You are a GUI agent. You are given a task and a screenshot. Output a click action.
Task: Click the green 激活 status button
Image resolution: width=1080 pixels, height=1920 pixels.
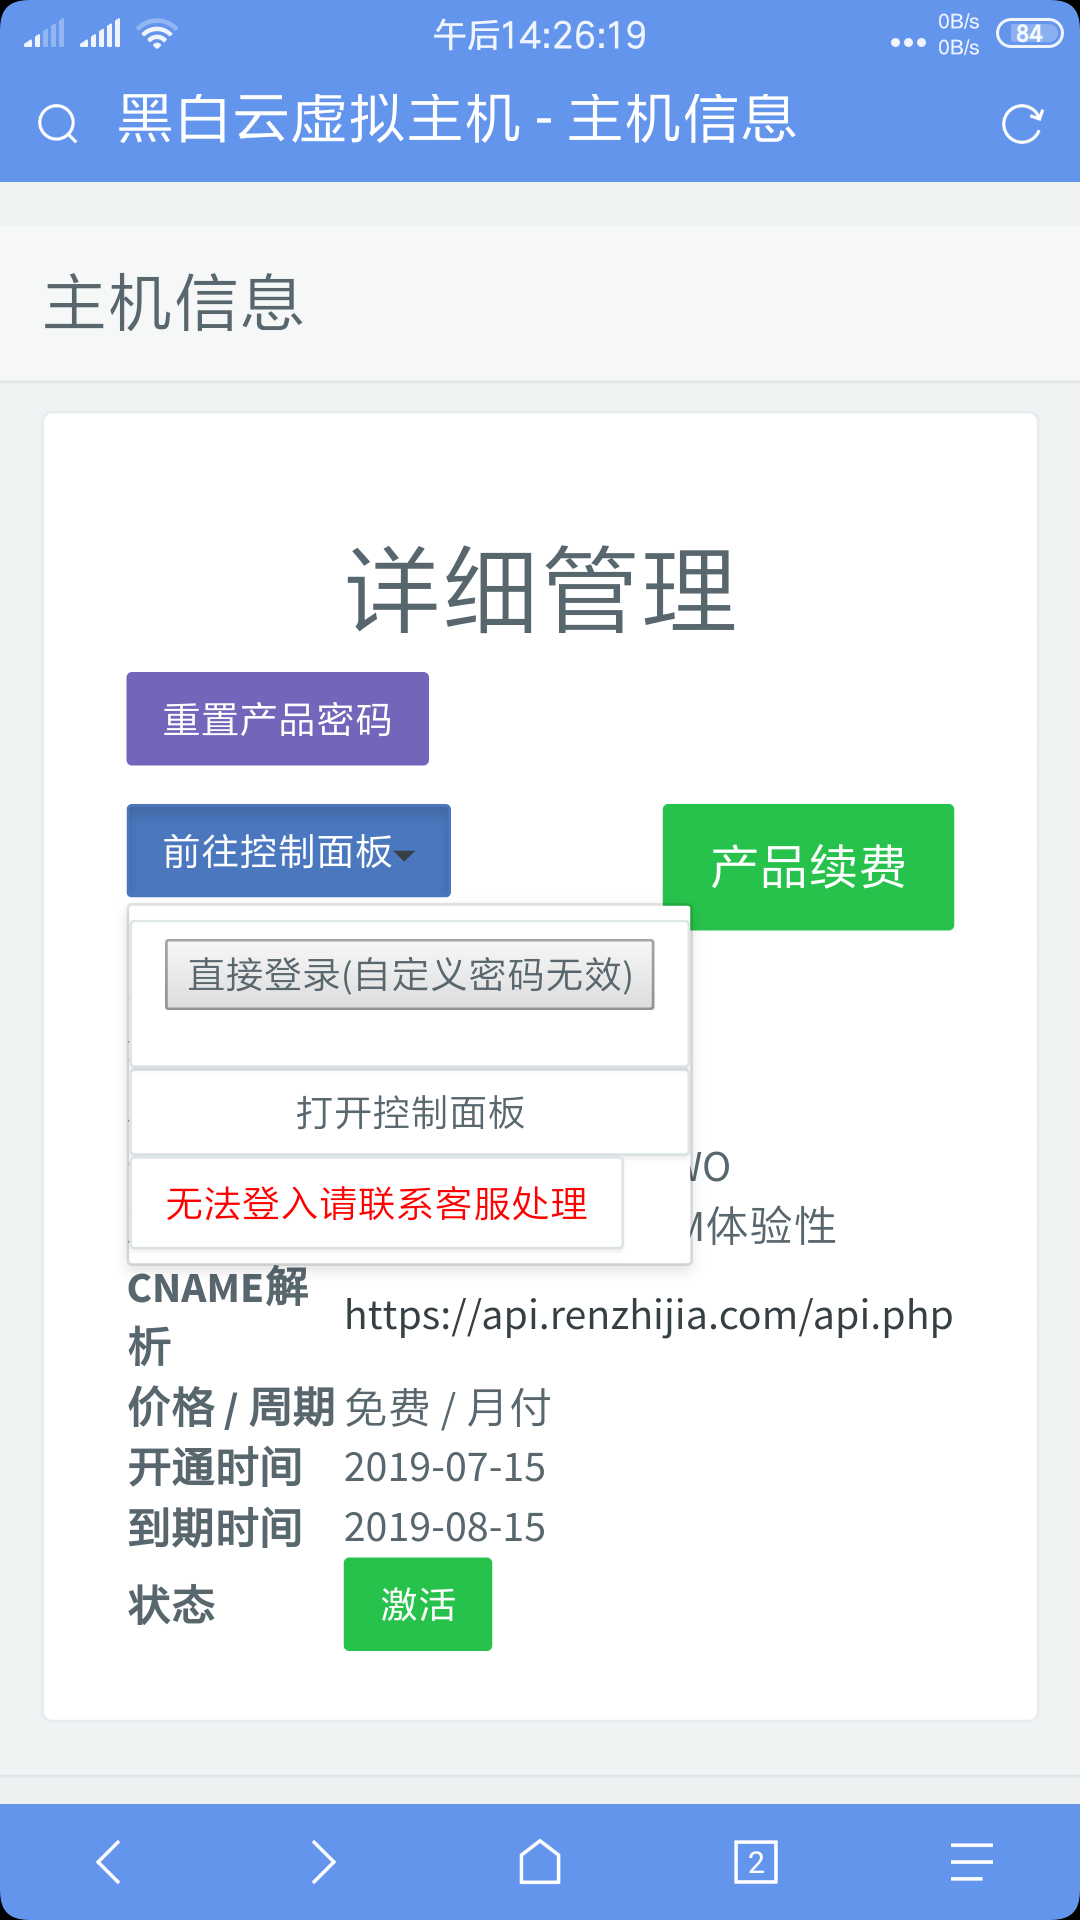pos(418,1604)
